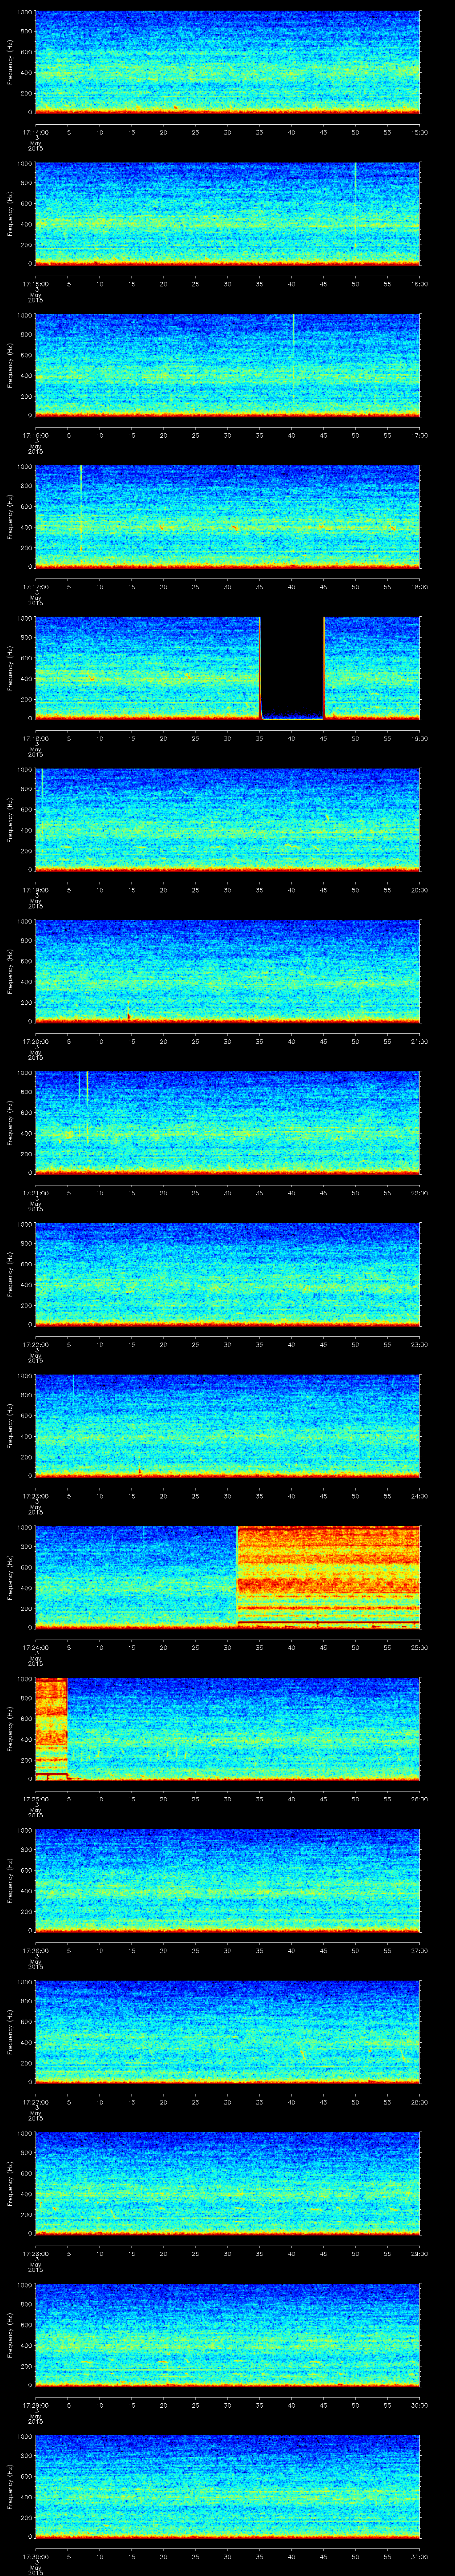Click the red broadband noise block in 17:24 spectrogram
This screenshot has height=2576, width=455.
(328, 1577)
